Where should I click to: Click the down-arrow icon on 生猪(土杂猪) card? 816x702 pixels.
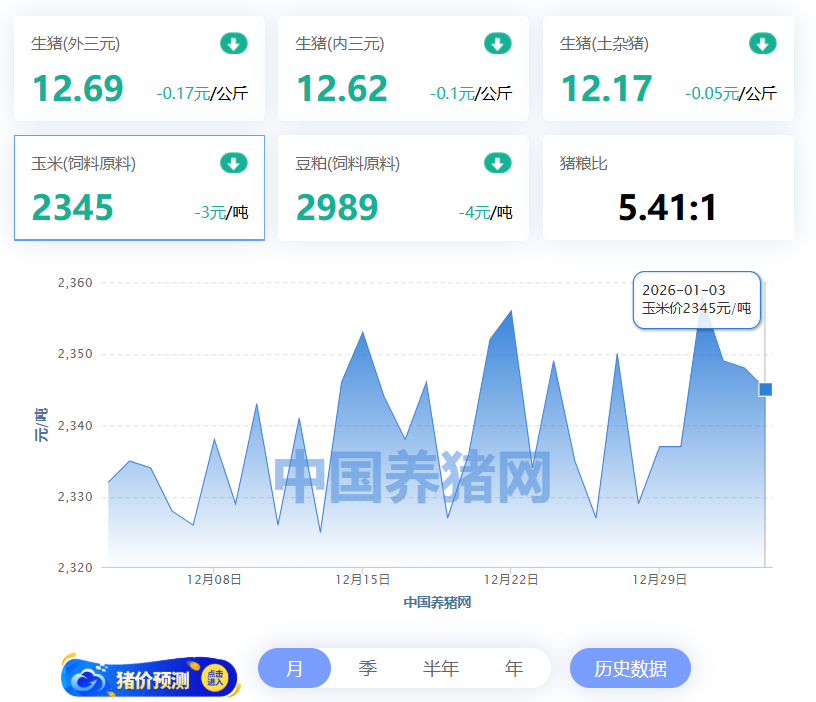pos(762,44)
